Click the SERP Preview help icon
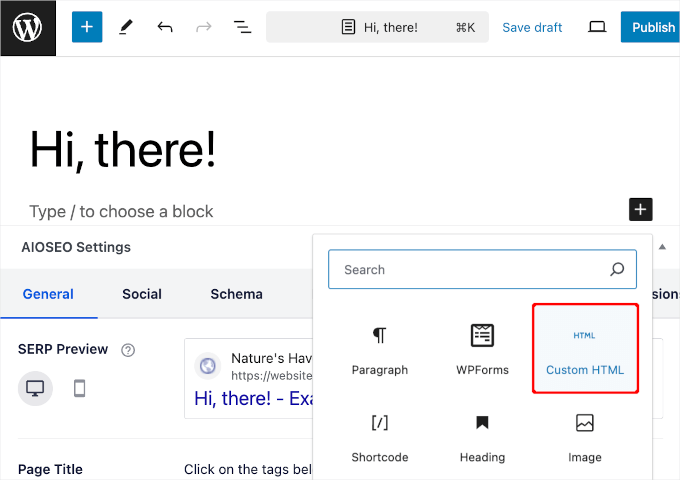 pos(128,350)
